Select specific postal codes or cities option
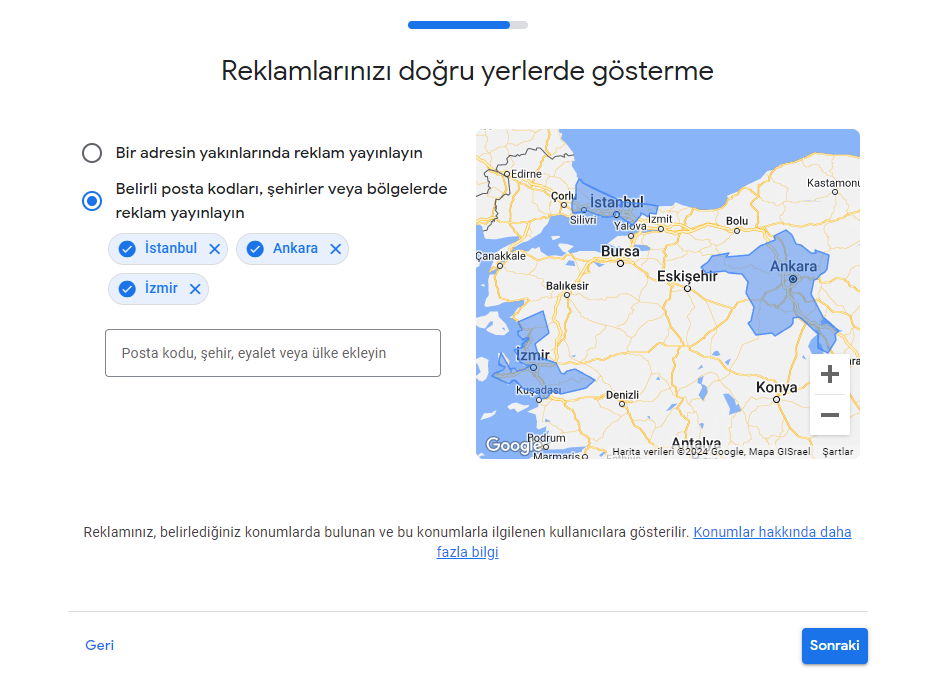Viewport: 925px width, 690px height. [x=92, y=201]
